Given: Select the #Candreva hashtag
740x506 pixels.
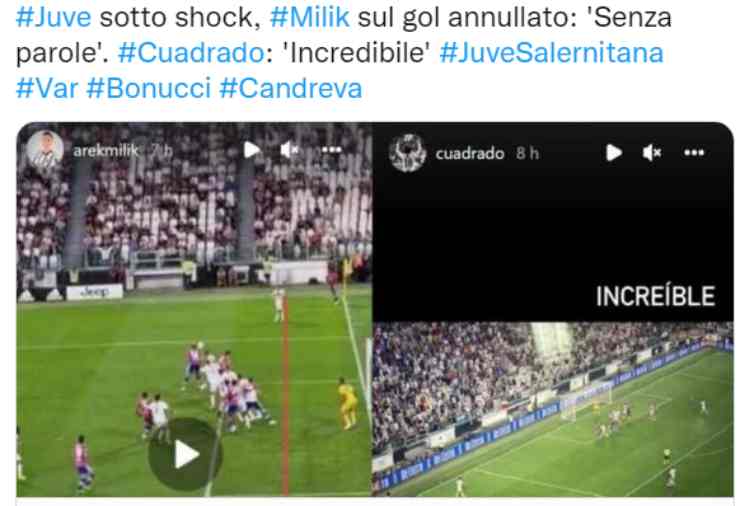Looking at the screenshot, I should (x=291, y=88).
